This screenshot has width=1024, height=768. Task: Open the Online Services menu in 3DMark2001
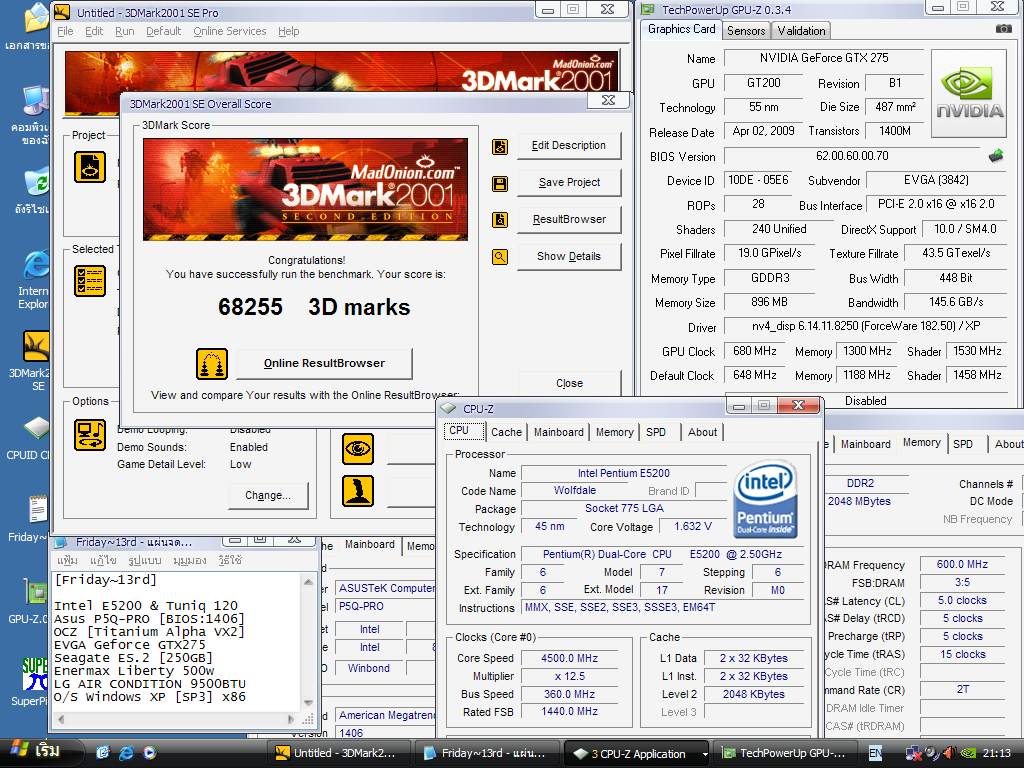click(230, 31)
